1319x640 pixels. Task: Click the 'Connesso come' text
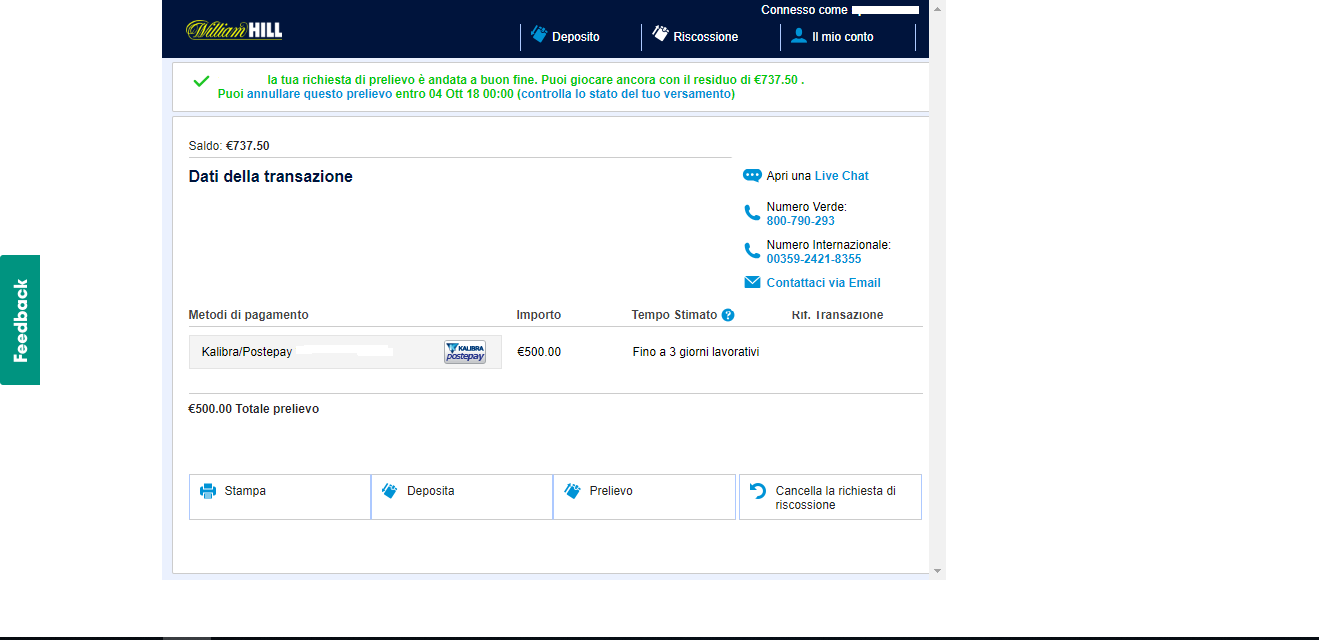coord(803,10)
